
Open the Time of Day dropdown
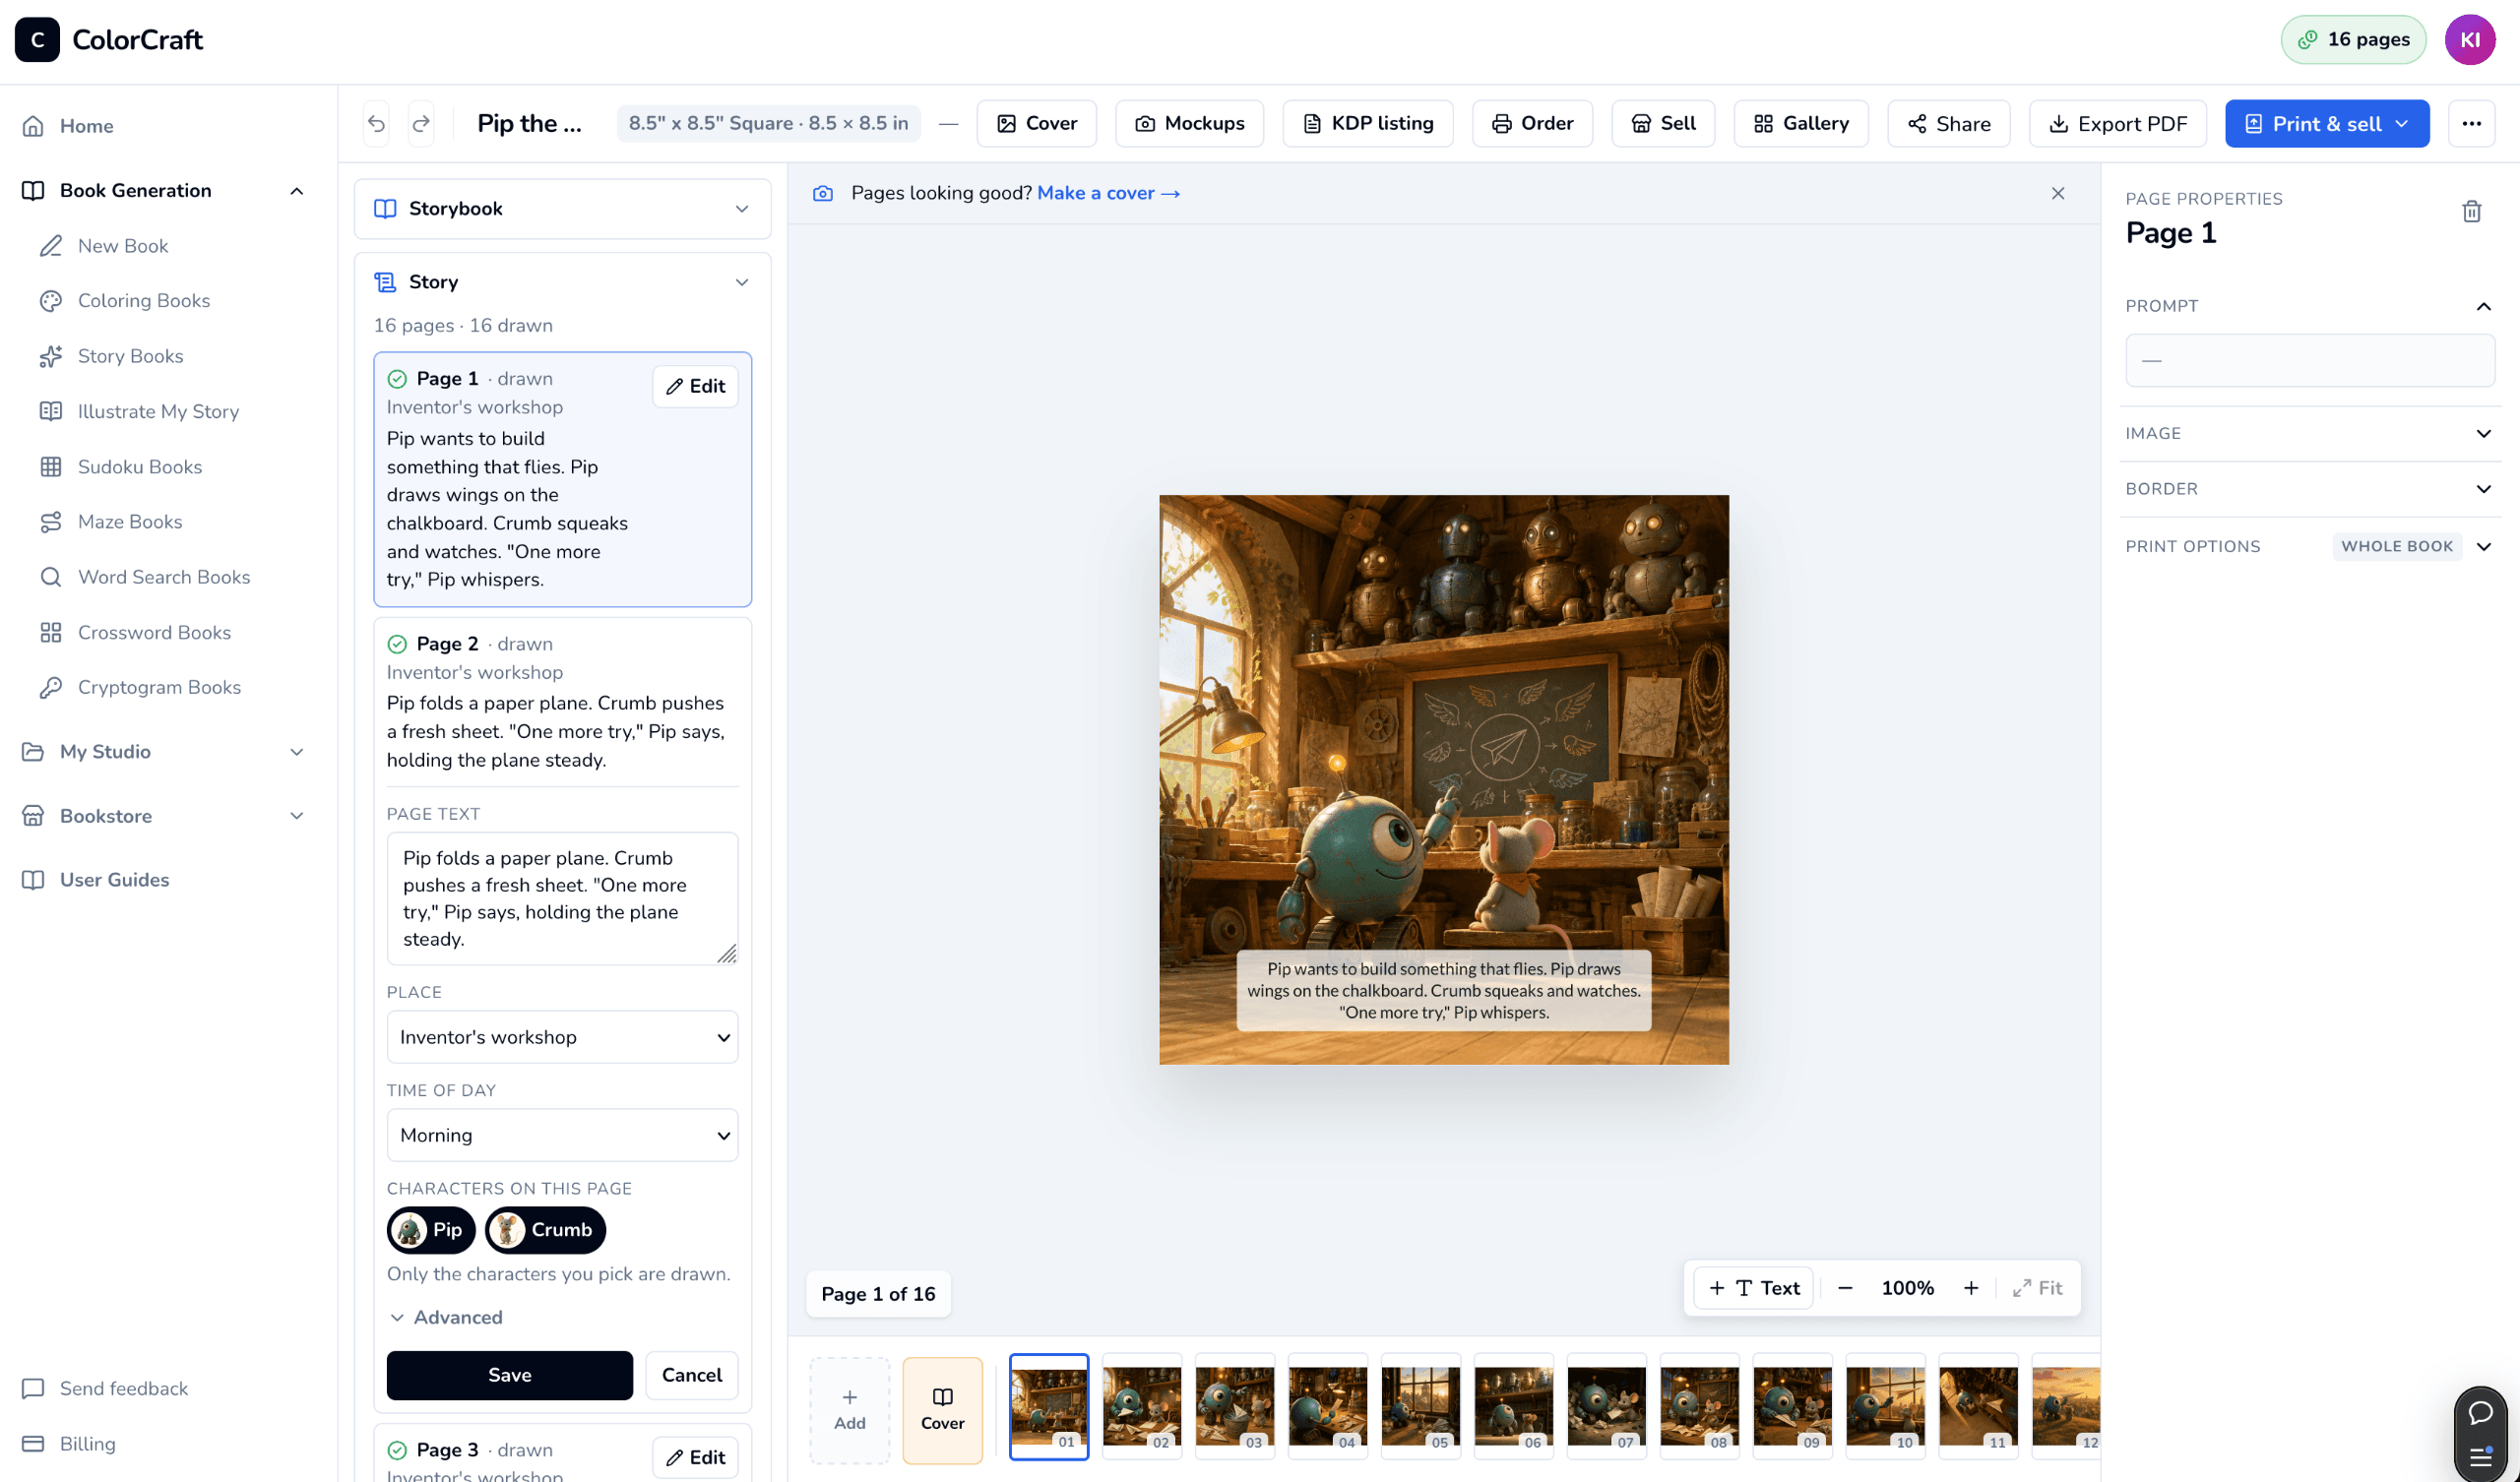(x=562, y=1134)
